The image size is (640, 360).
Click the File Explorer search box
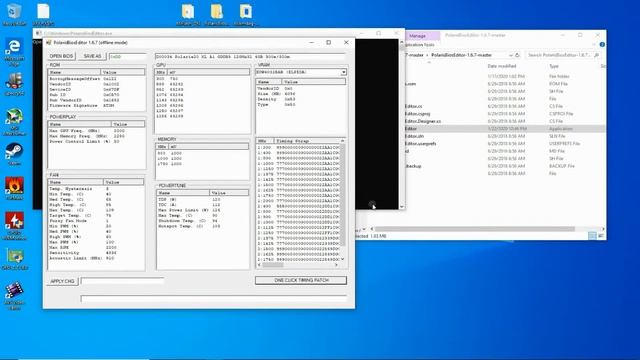[563, 55]
